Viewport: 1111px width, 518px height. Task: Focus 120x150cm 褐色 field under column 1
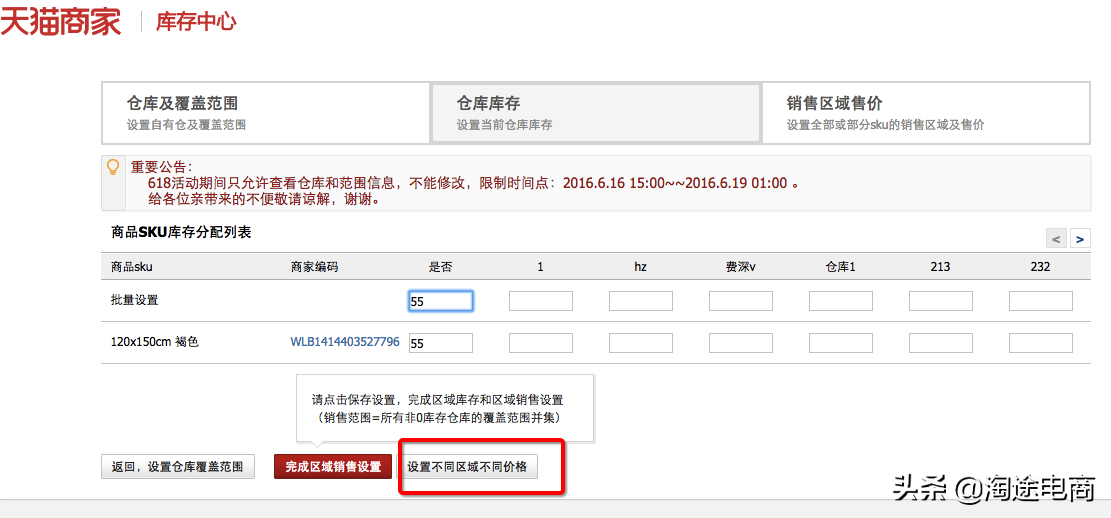coord(541,343)
